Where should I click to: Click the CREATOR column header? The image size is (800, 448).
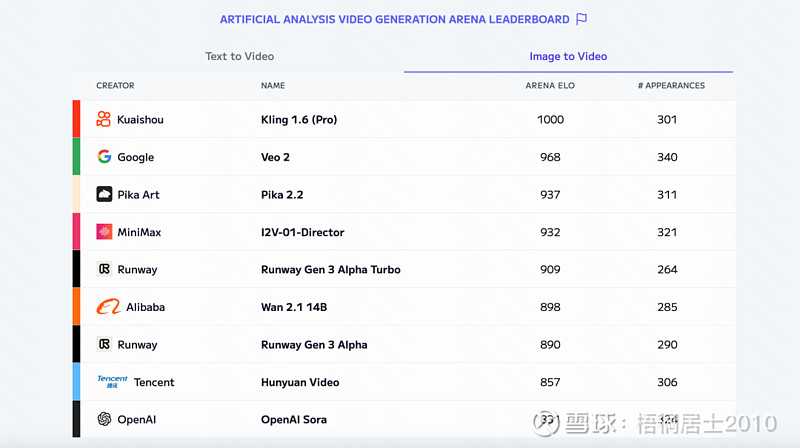click(x=115, y=85)
